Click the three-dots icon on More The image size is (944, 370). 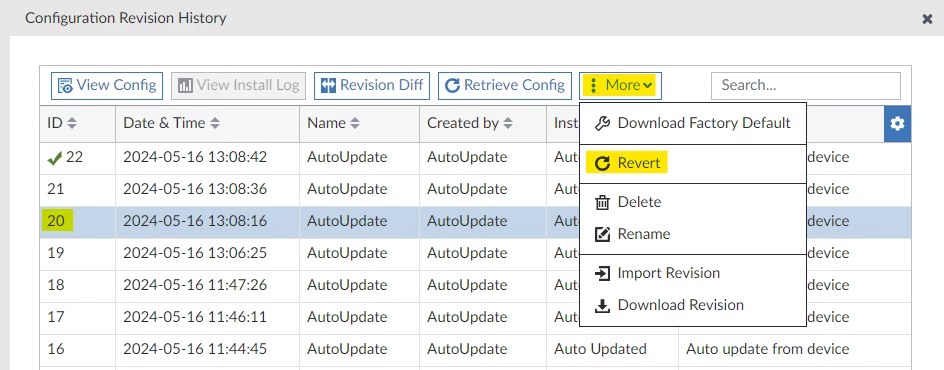pyautogui.click(x=593, y=85)
